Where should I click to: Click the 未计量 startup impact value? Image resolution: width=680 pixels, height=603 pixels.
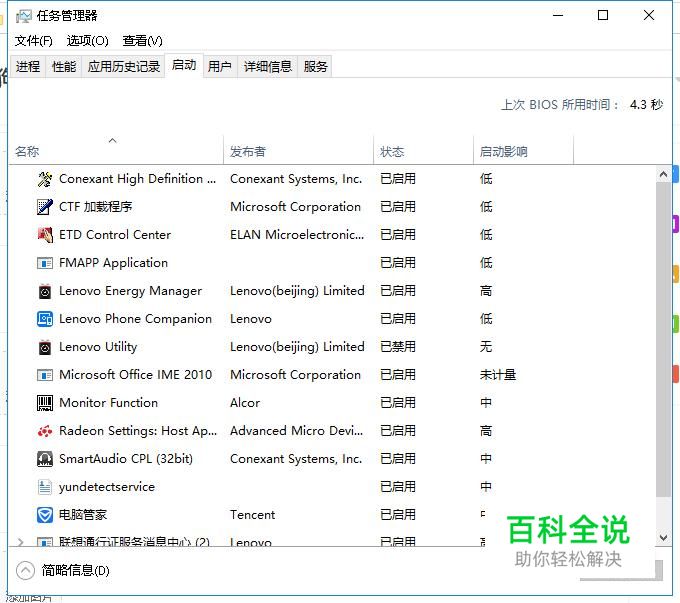[498, 375]
